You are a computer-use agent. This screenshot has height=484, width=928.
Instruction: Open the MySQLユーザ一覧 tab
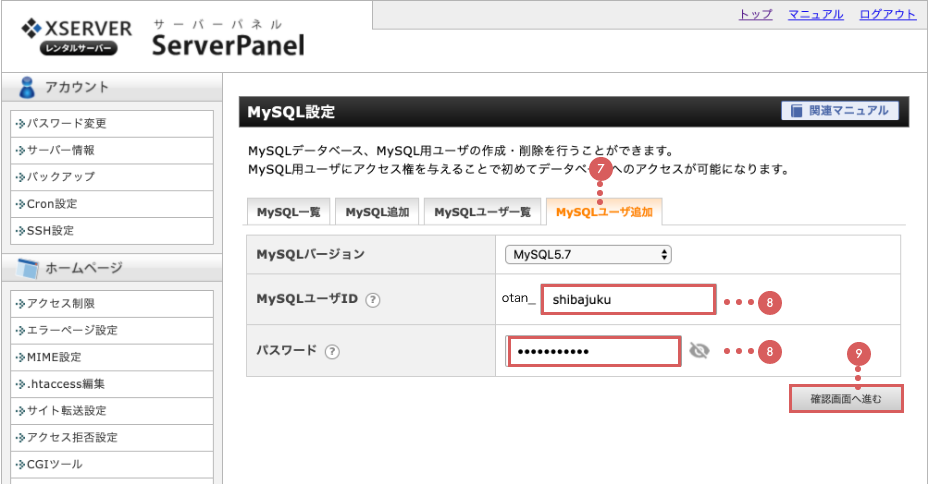(482, 212)
